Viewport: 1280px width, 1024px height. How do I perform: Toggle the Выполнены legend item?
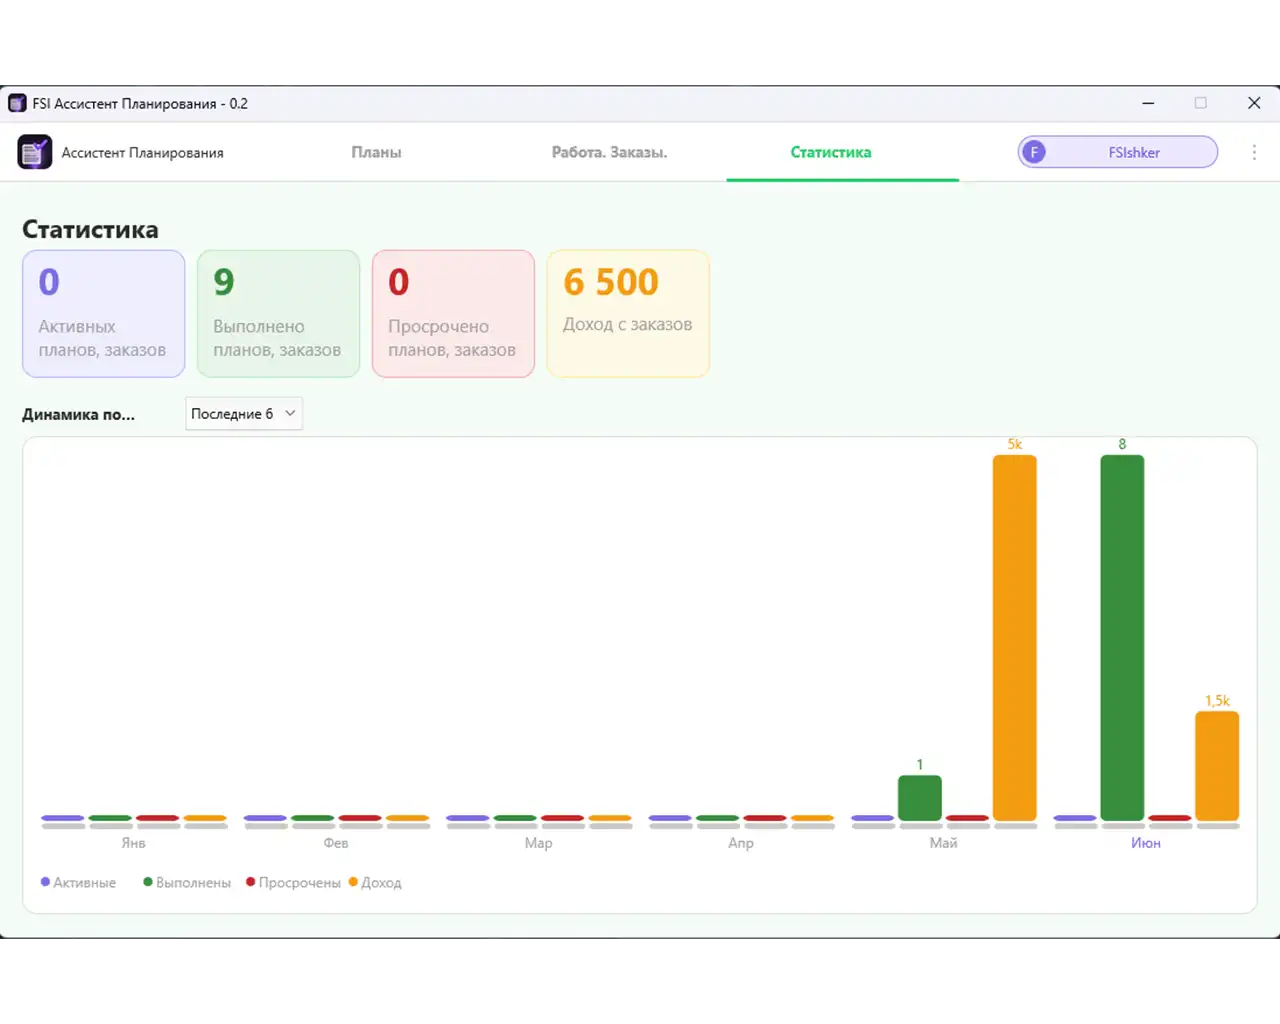coord(187,882)
